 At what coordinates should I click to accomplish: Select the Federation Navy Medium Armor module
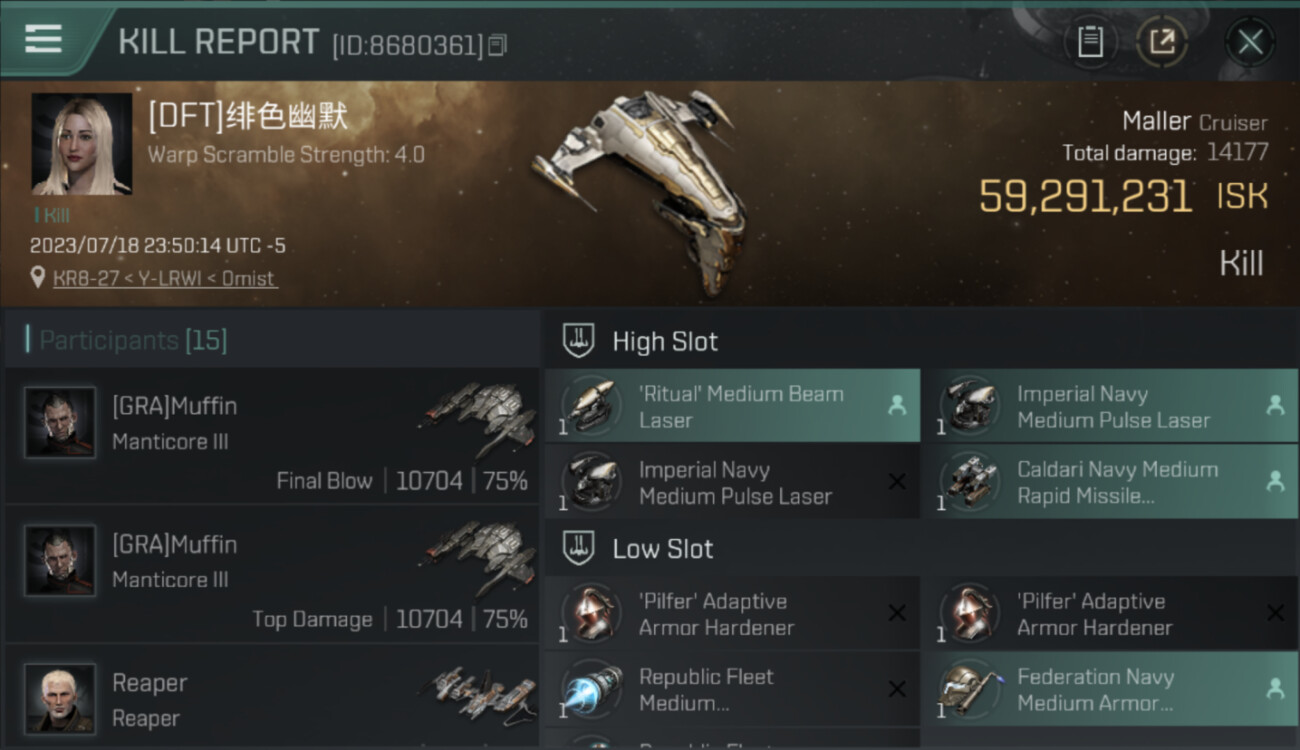pos(1111,689)
